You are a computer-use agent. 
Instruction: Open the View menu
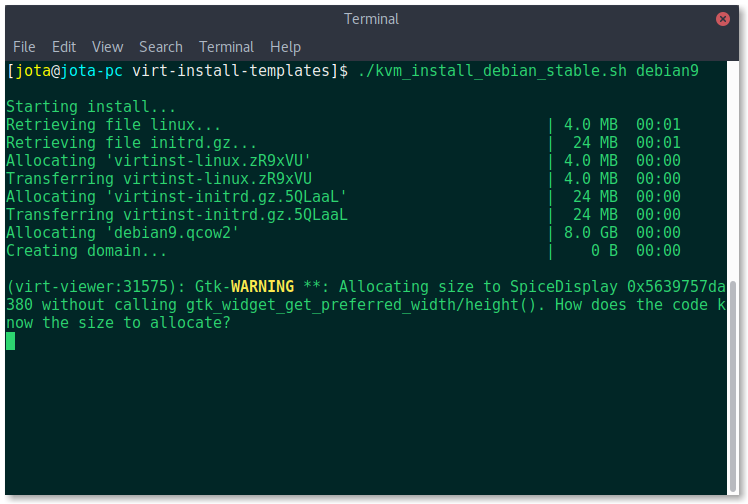click(x=108, y=47)
